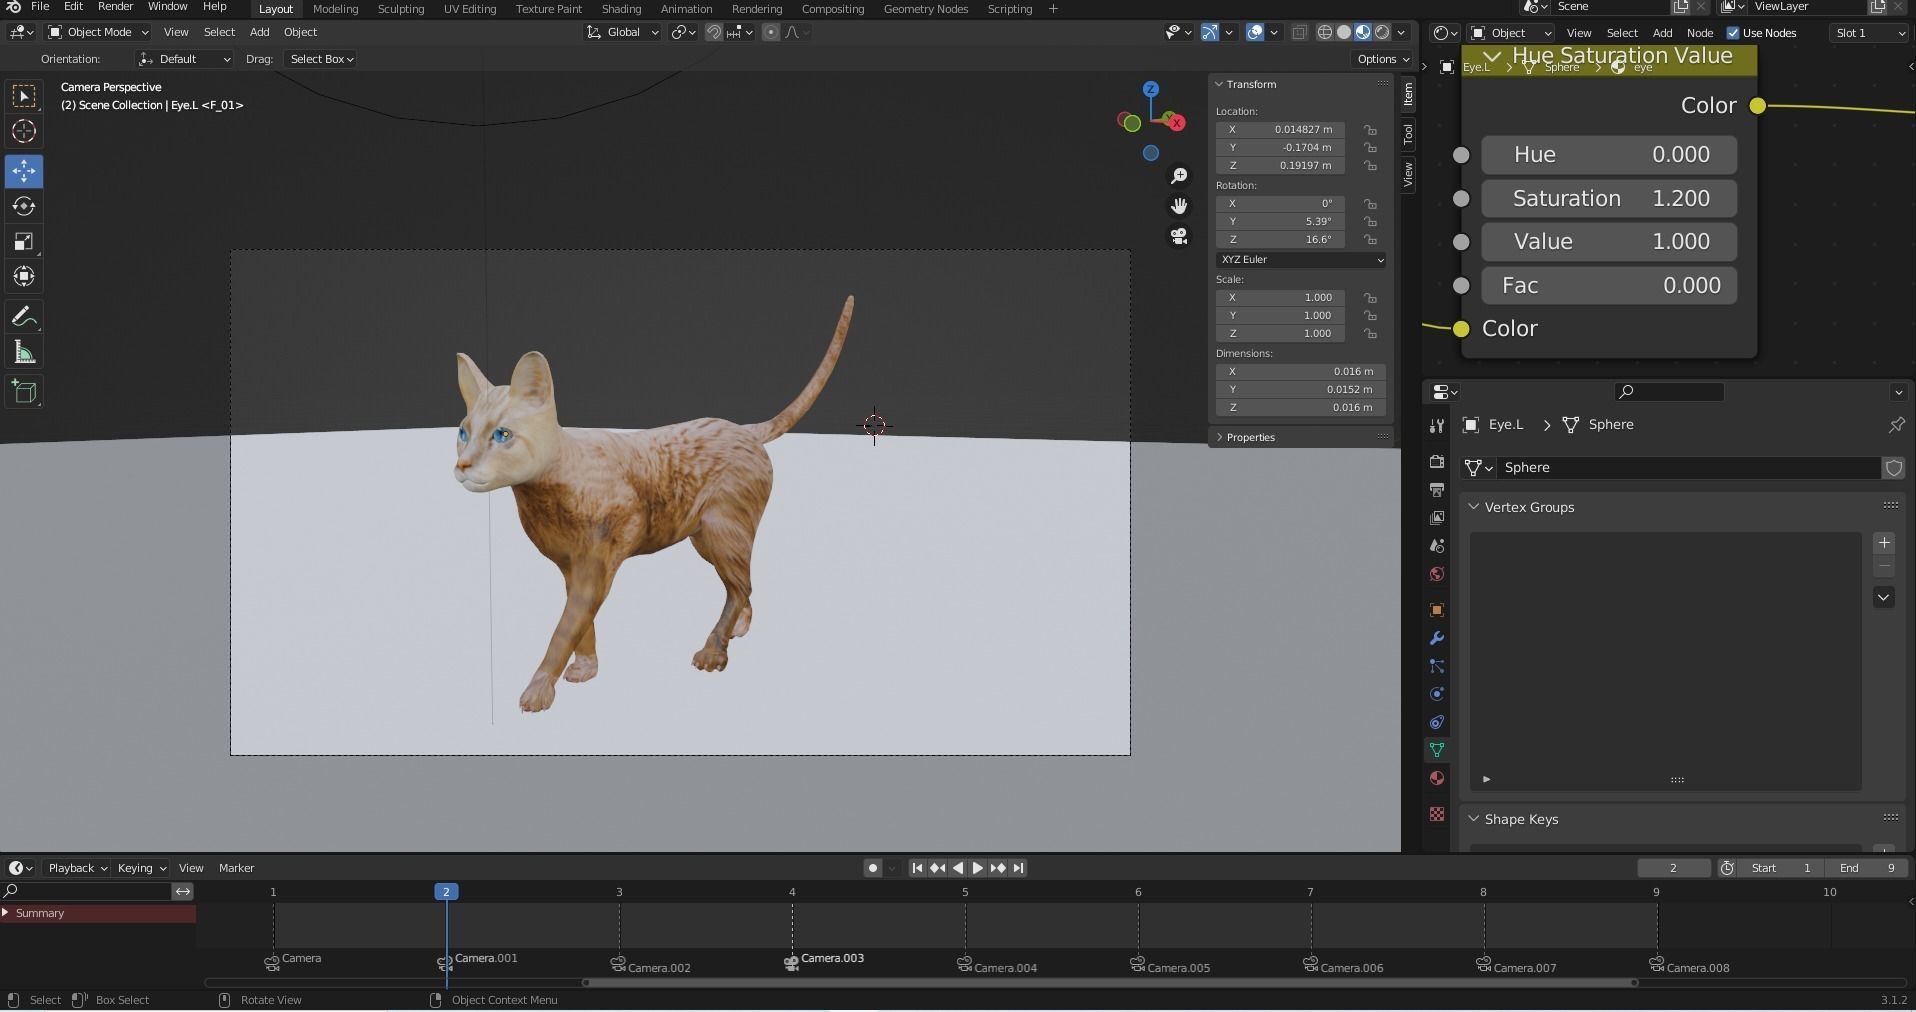Activate the Rotate tool
The image size is (1916, 1012).
click(24, 206)
